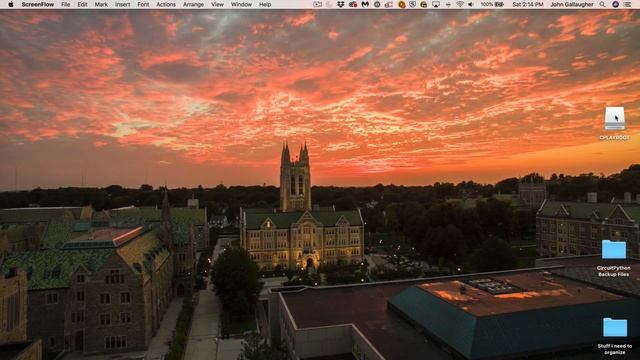This screenshot has height=360, width=640.
Task: Click the ScreenFlow recording camera menu bar icon
Action: [317, 4]
